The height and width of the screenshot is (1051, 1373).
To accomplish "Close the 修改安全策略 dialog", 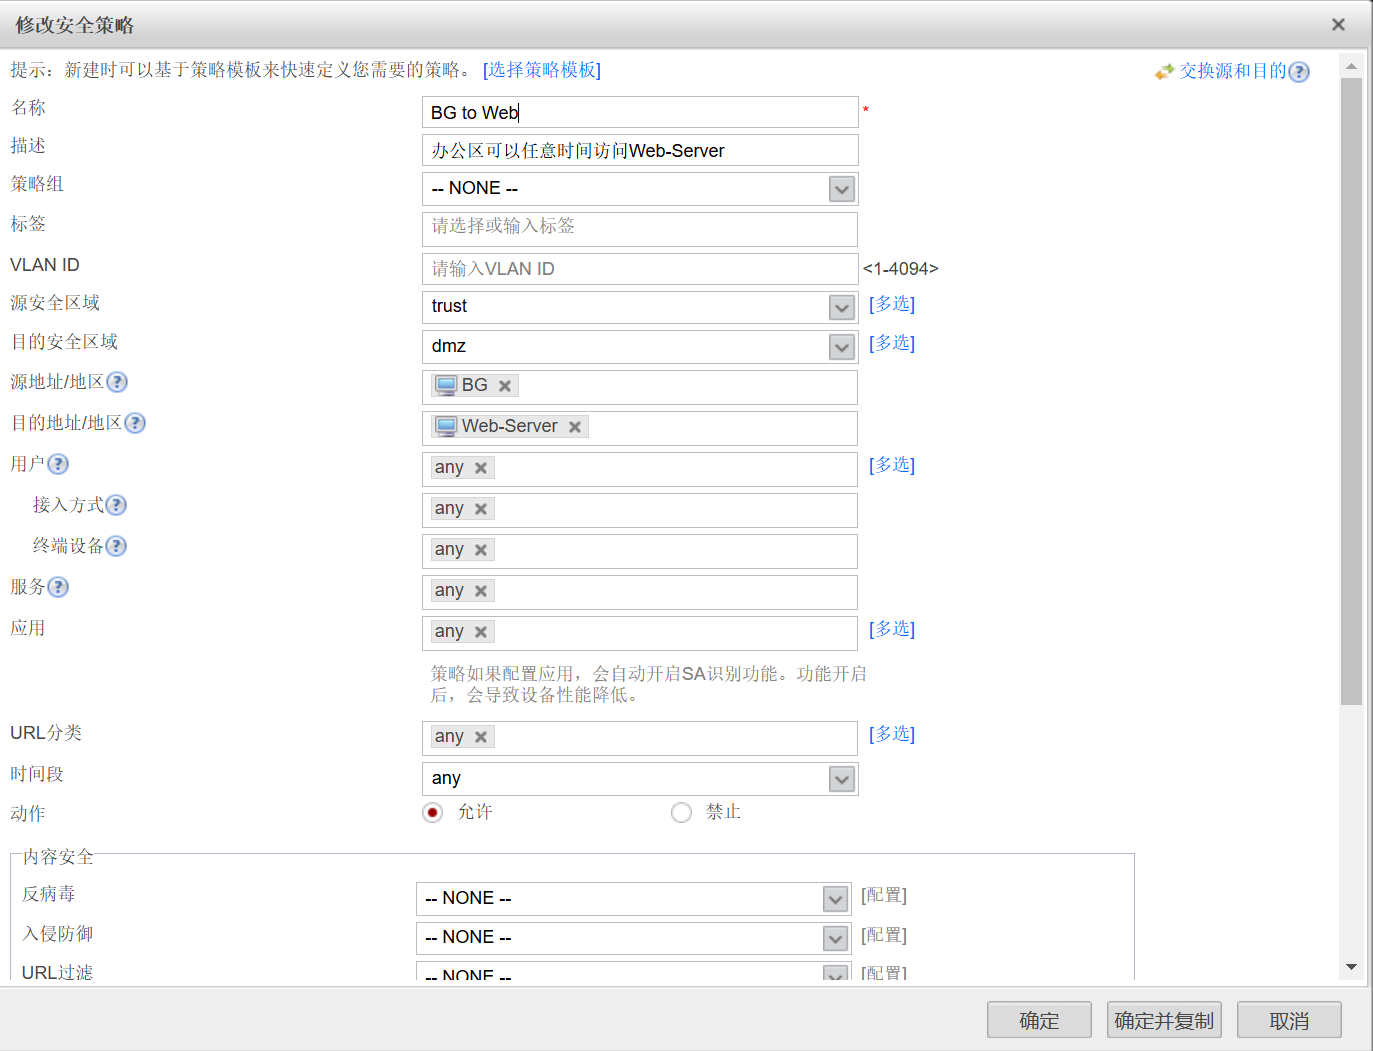I will pyautogui.click(x=1338, y=25).
